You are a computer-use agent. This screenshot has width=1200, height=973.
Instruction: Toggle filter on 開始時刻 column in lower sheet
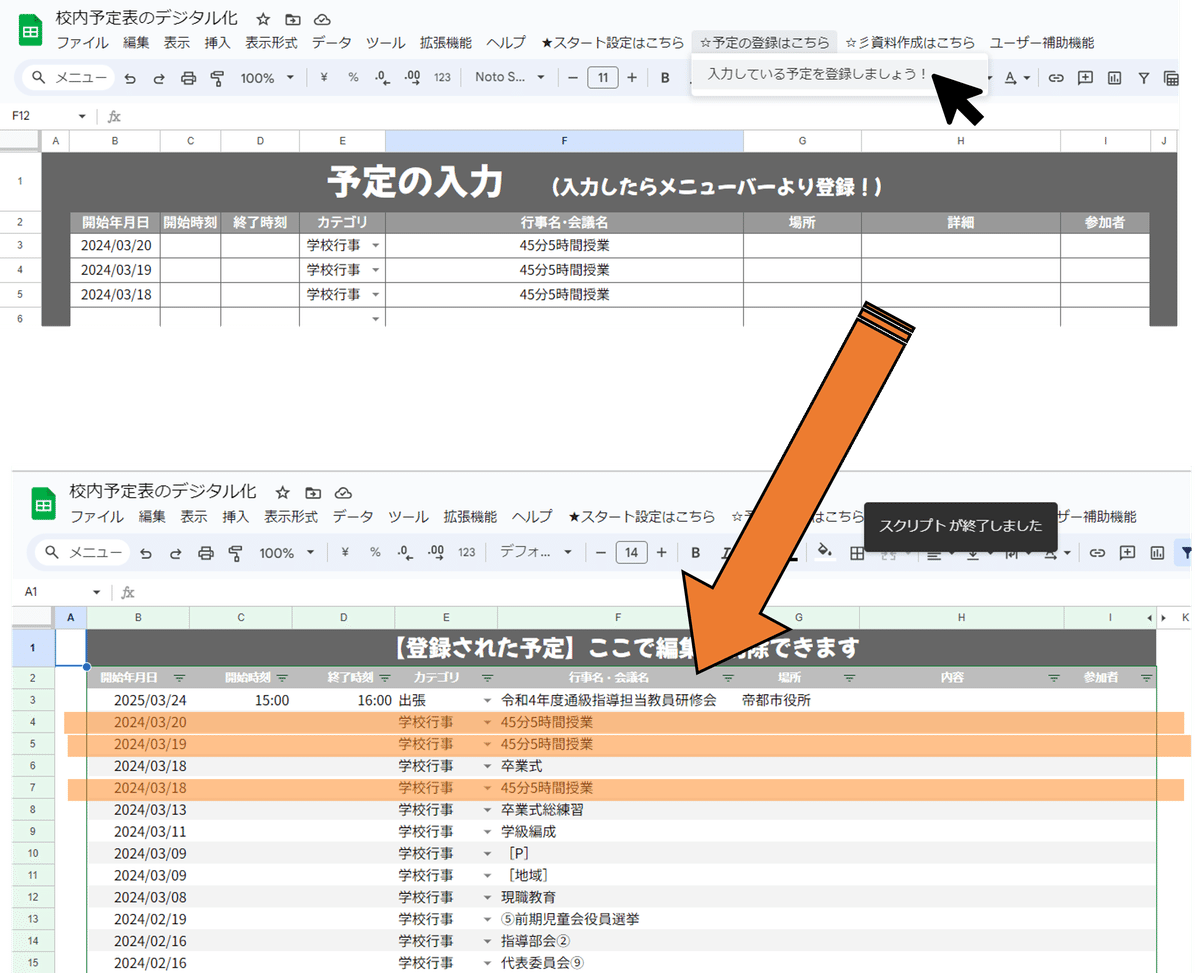(x=282, y=678)
